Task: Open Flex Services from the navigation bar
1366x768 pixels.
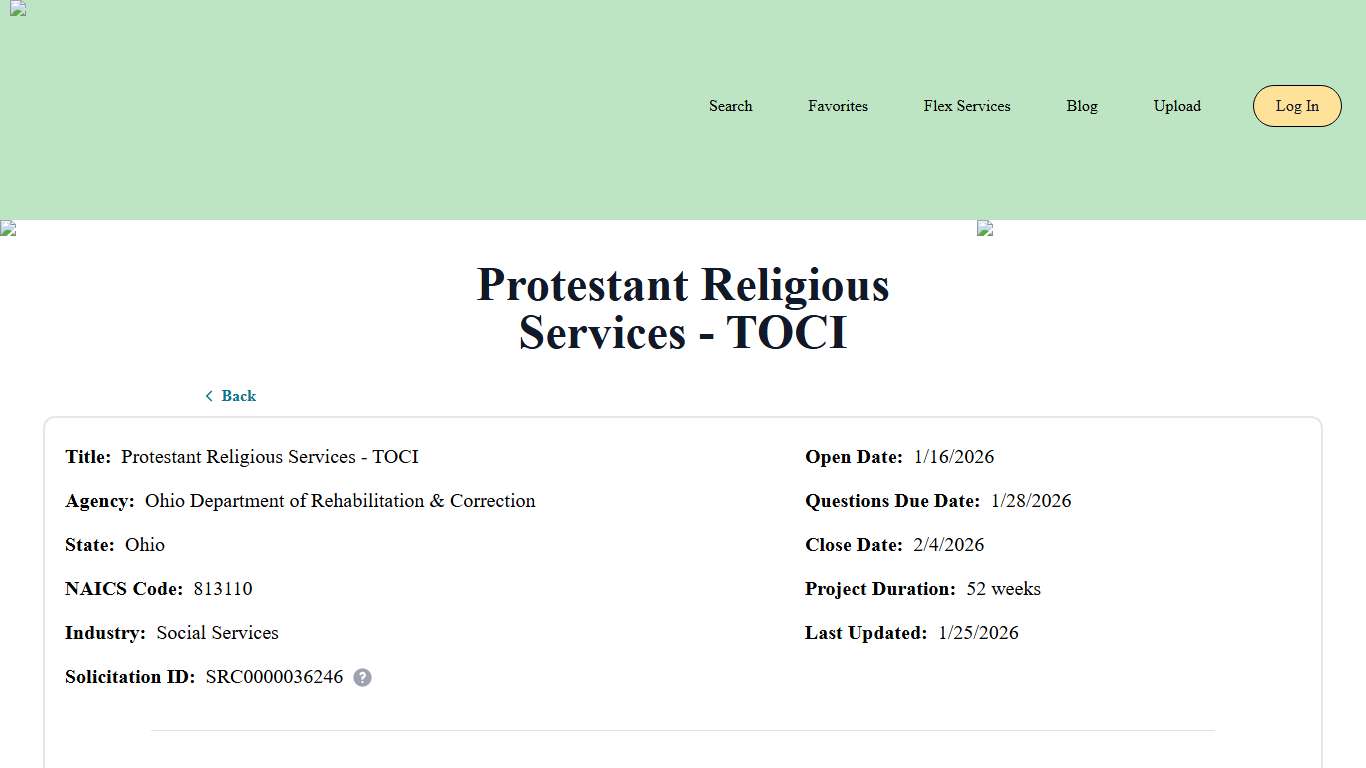Action: 966,106
